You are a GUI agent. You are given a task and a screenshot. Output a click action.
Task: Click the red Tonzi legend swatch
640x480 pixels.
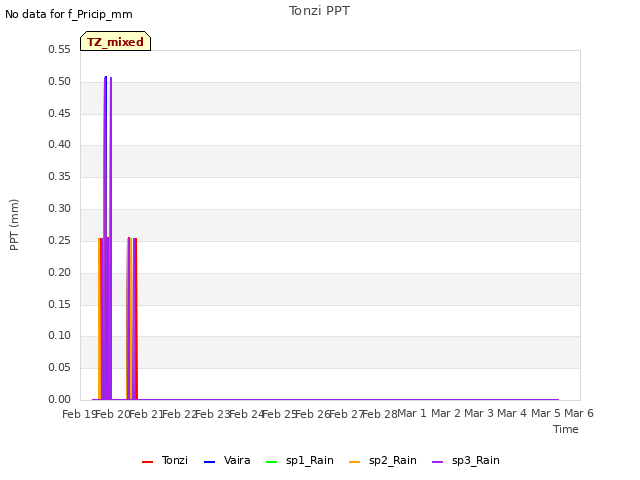coord(147,462)
